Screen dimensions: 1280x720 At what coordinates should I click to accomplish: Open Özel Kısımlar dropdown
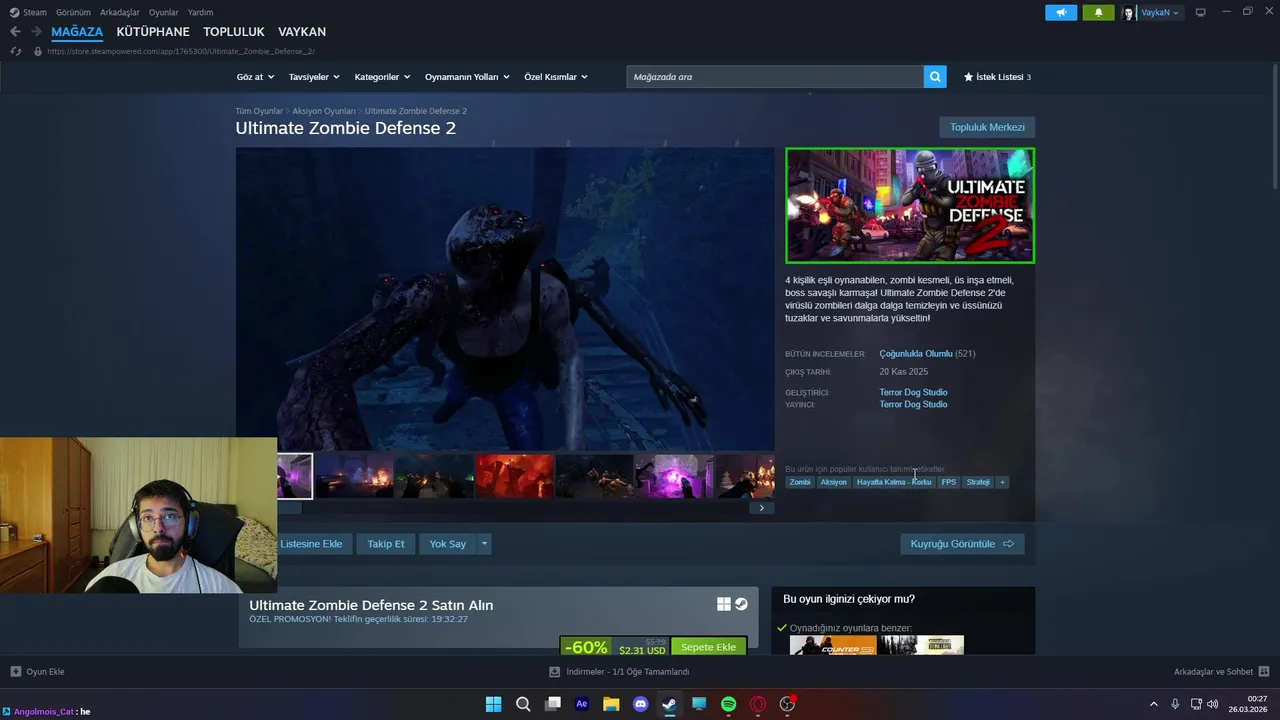pos(556,77)
